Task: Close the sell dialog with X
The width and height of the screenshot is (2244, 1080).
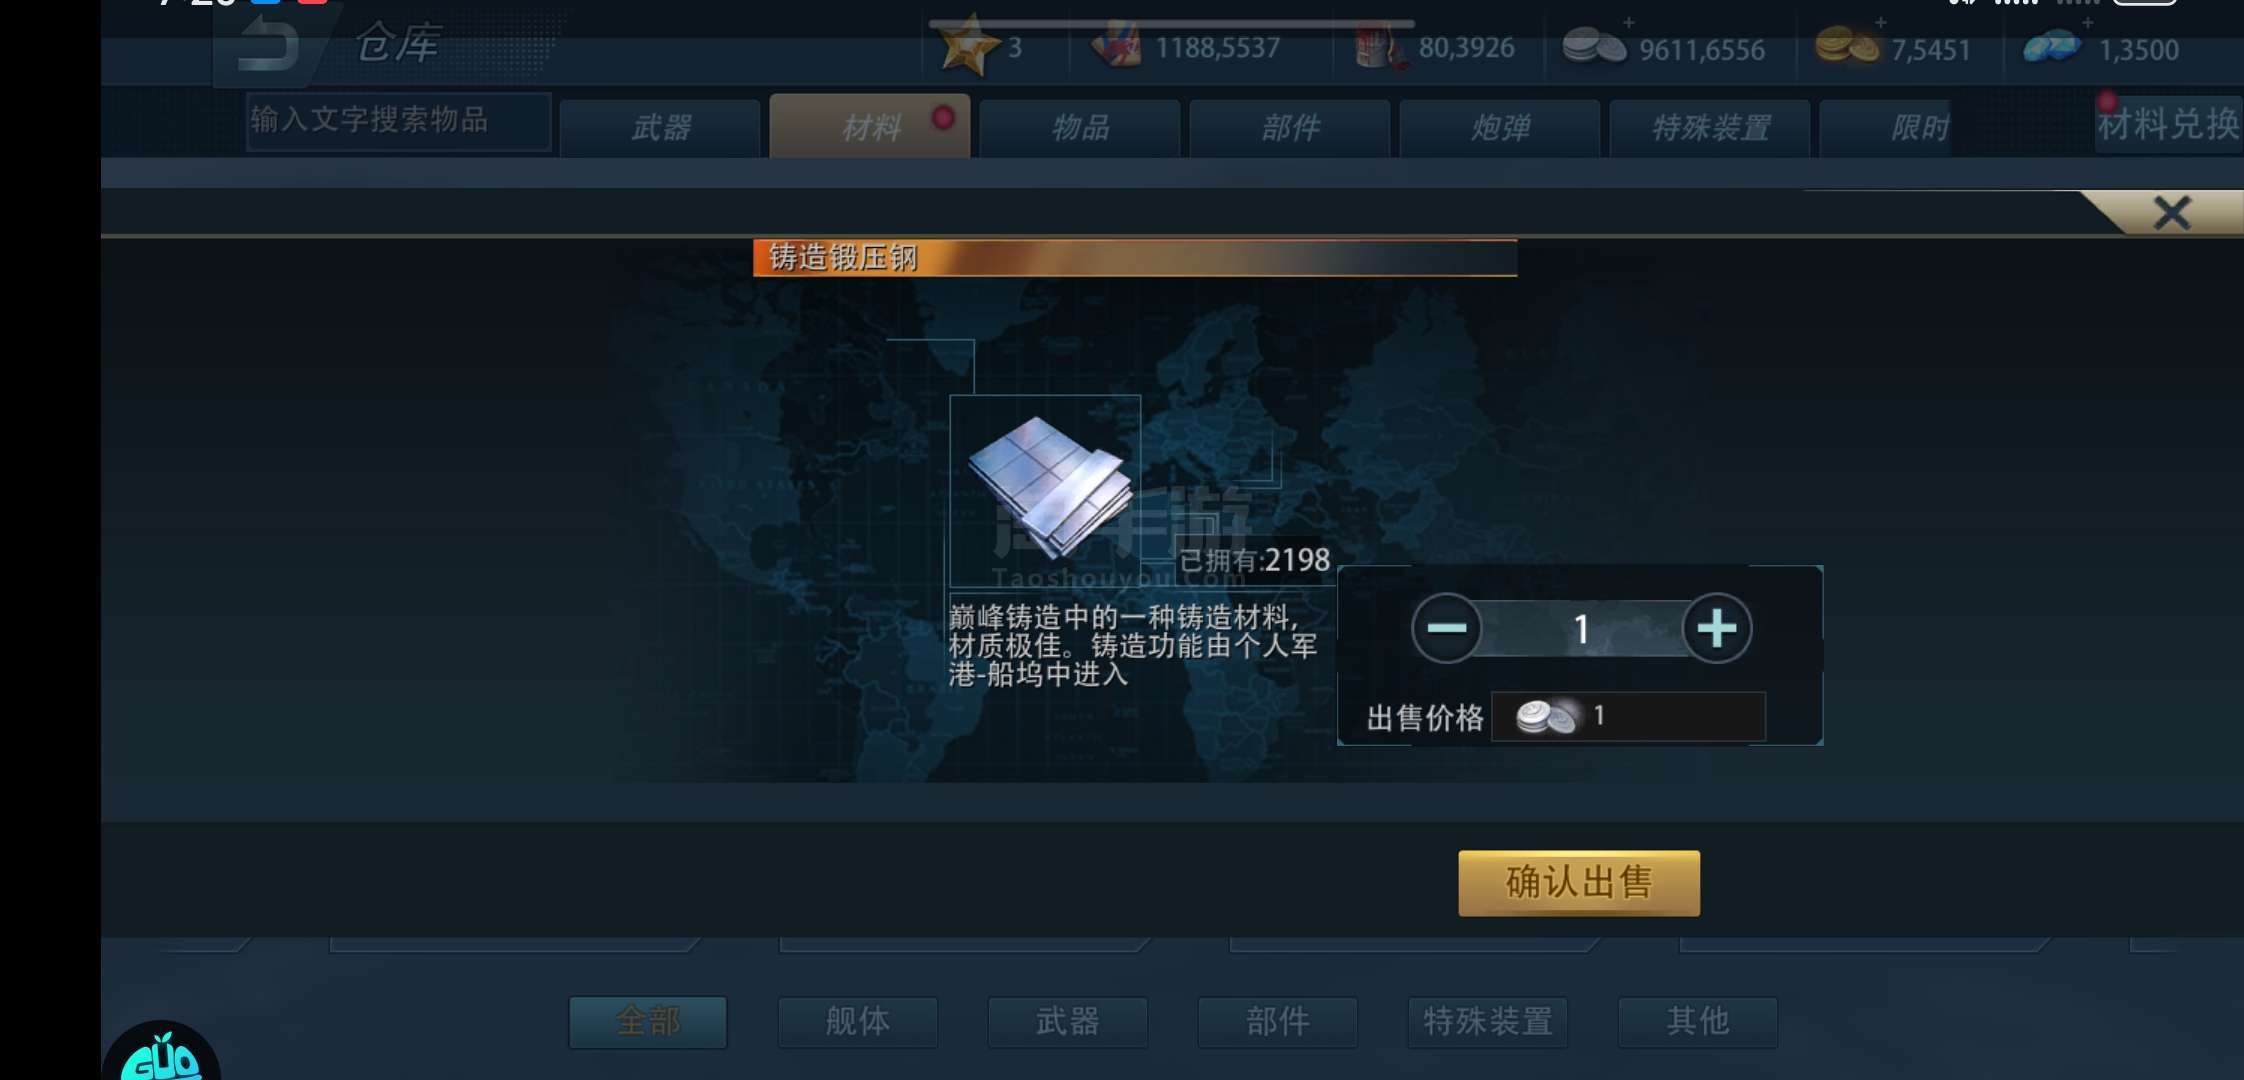Action: coord(2171,212)
